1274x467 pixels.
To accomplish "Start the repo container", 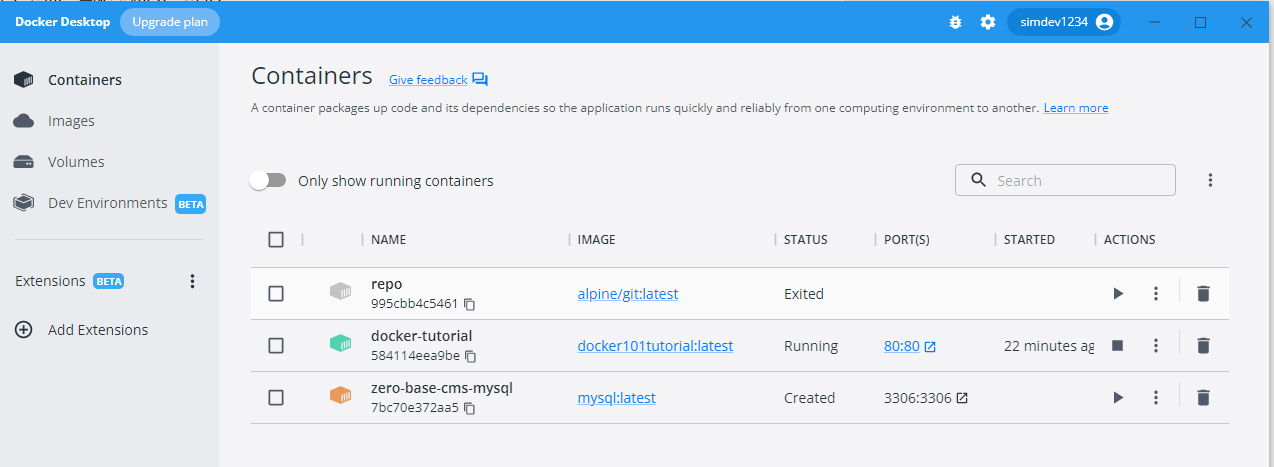I will pyautogui.click(x=1118, y=294).
